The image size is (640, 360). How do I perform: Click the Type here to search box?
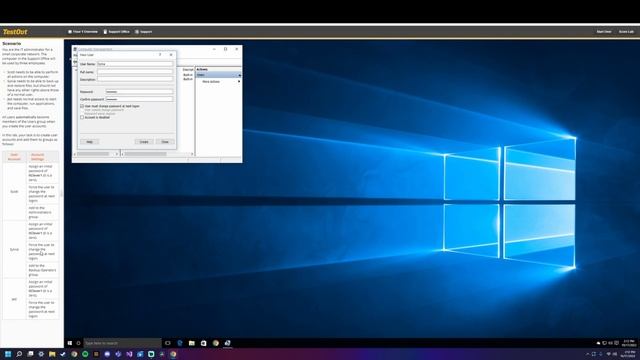[x=122, y=343]
